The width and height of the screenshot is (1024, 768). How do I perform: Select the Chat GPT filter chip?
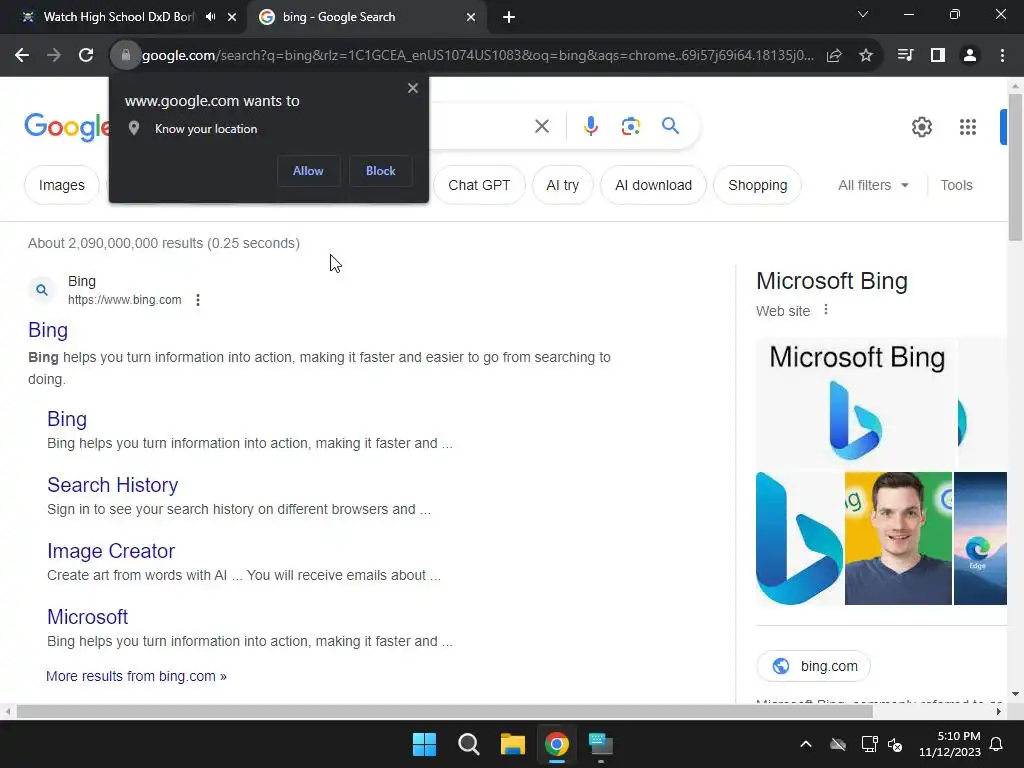[x=479, y=185]
